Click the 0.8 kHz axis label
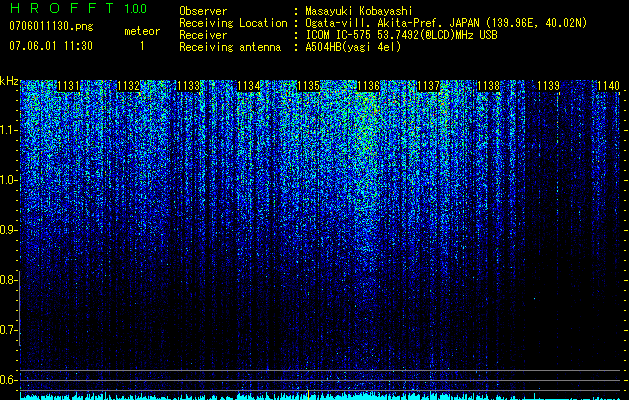629x400 pixels. click(8, 280)
